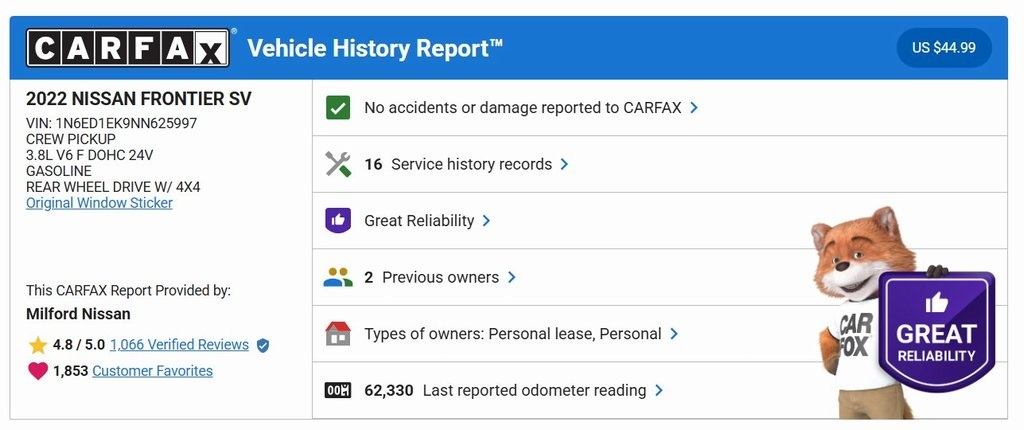
Task: Expand the Great Reliability chevron
Action: pos(487,220)
